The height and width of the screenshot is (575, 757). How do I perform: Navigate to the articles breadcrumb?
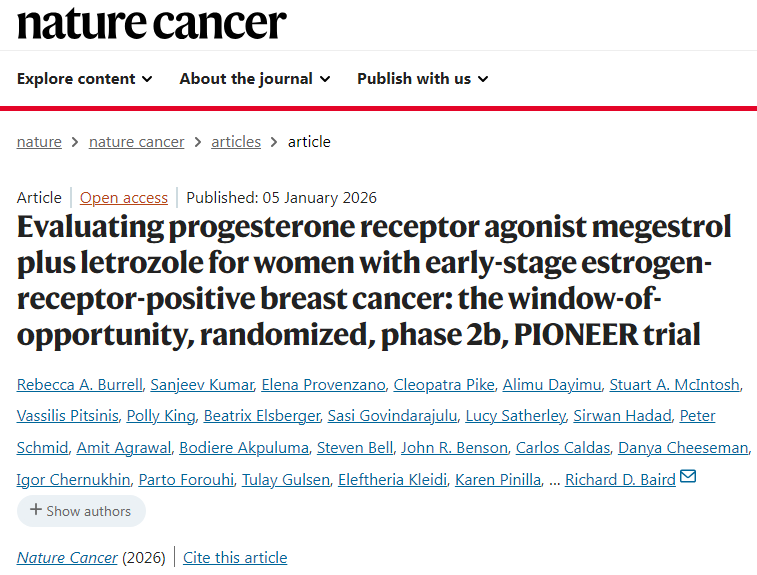(236, 142)
